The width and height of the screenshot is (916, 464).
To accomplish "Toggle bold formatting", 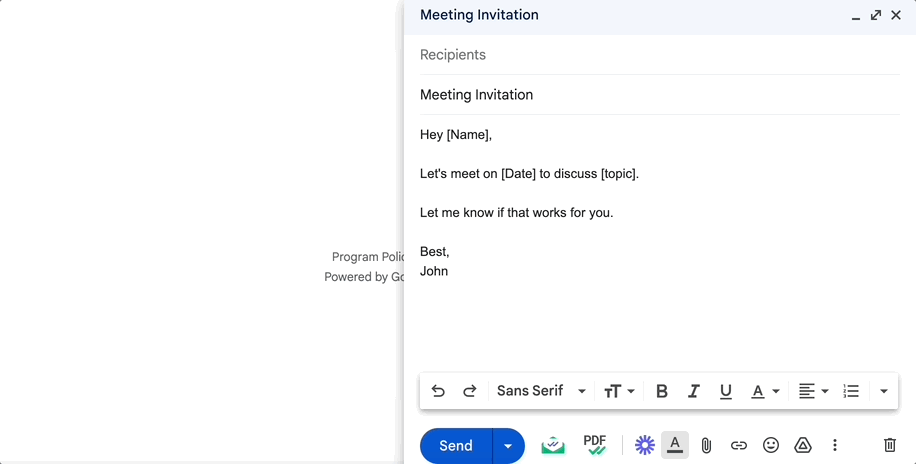I will (x=661, y=391).
